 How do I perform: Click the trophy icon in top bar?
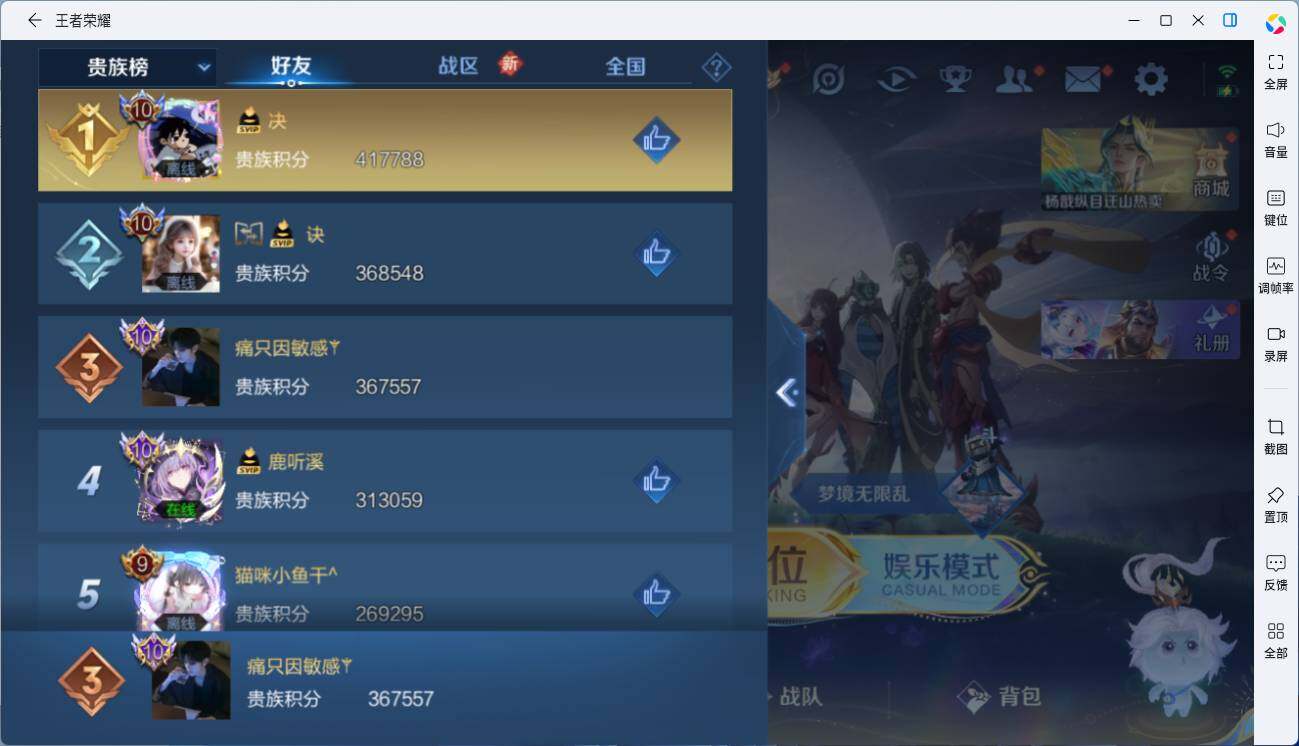pyautogui.click(x=956, y=79)
